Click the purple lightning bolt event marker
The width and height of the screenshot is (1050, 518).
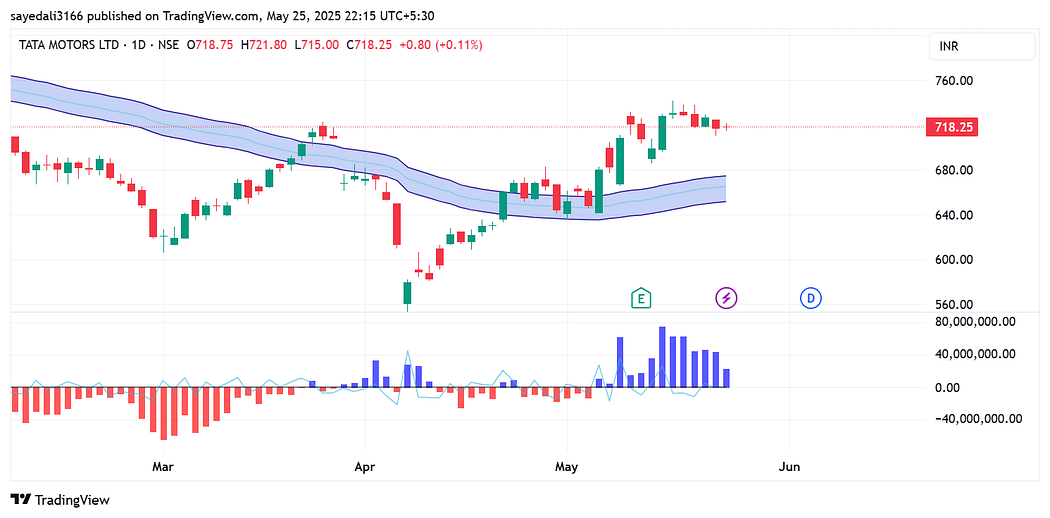point(727,298)
